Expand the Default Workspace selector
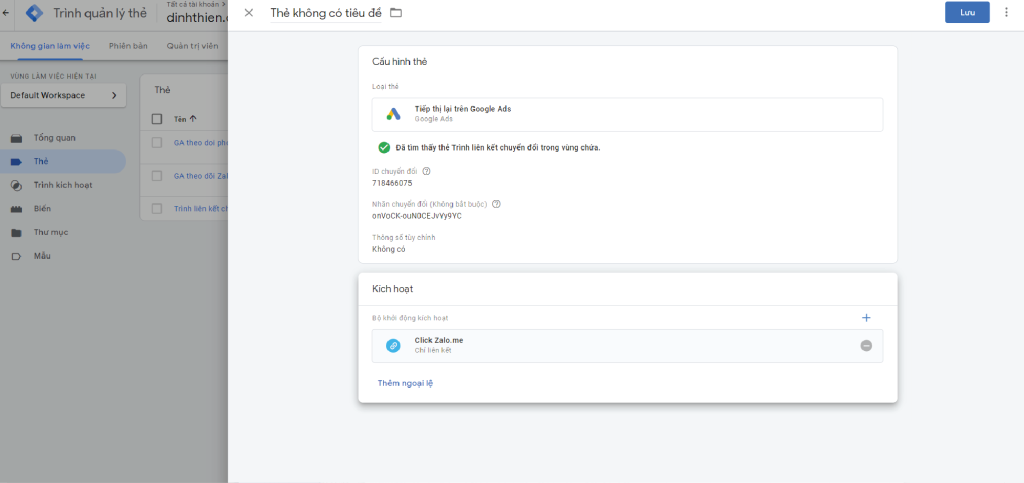This screenshot has width=1024, height=483. 64,95
